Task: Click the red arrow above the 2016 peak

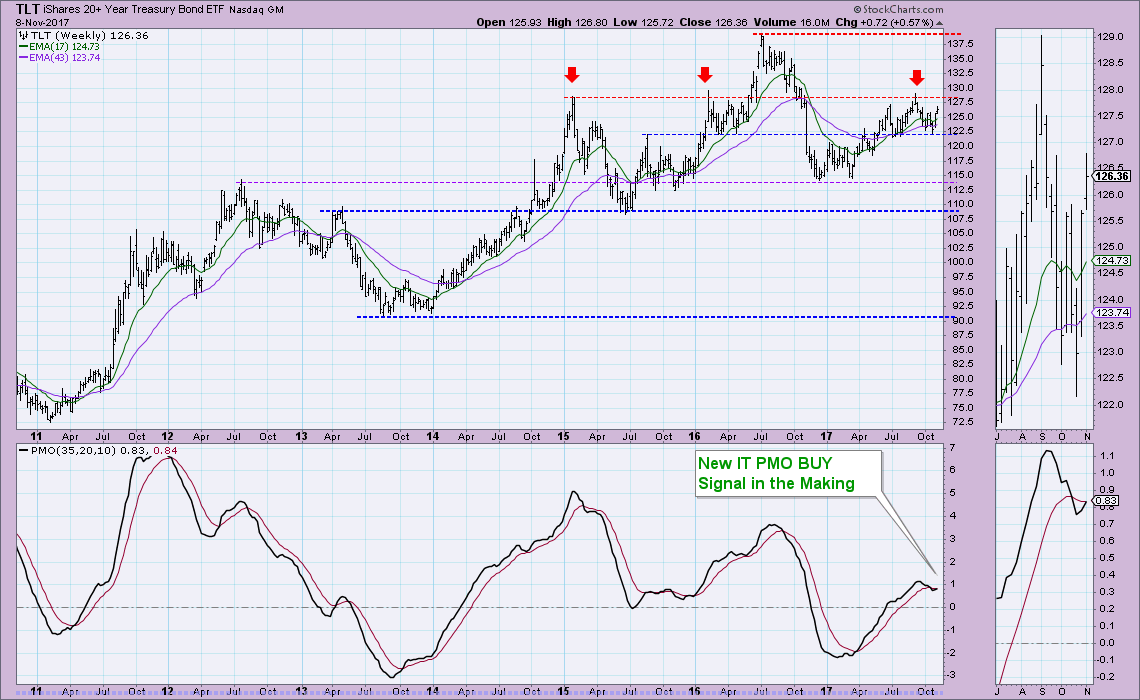Action: [x=705, y=75]
